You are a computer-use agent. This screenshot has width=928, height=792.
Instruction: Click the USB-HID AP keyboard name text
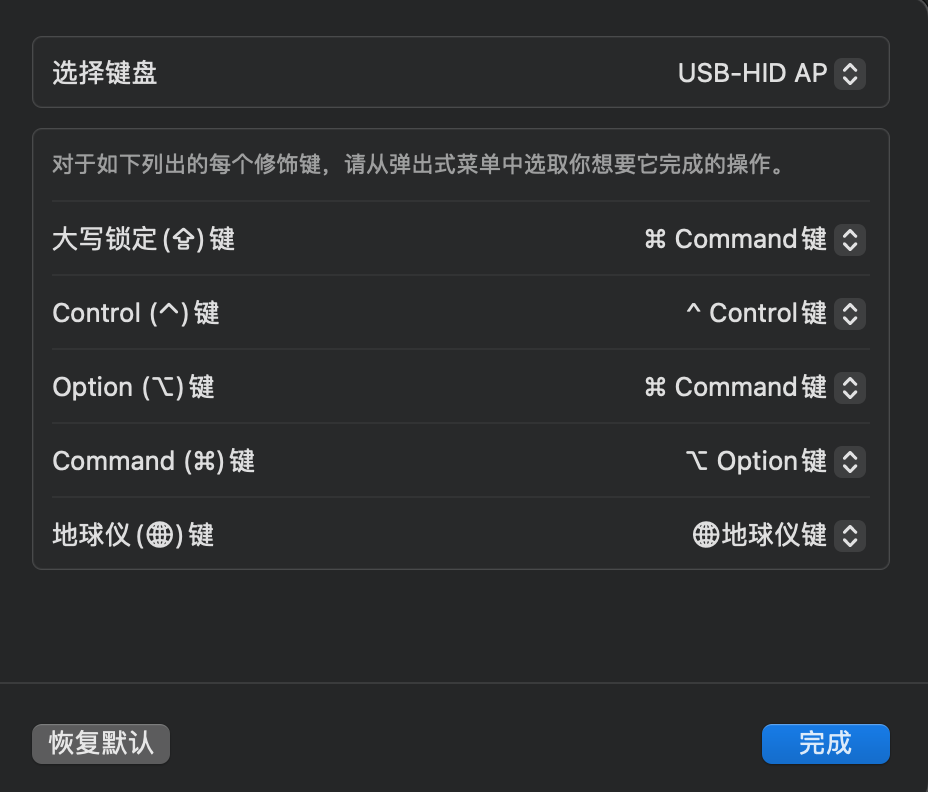tap(756, 72)
